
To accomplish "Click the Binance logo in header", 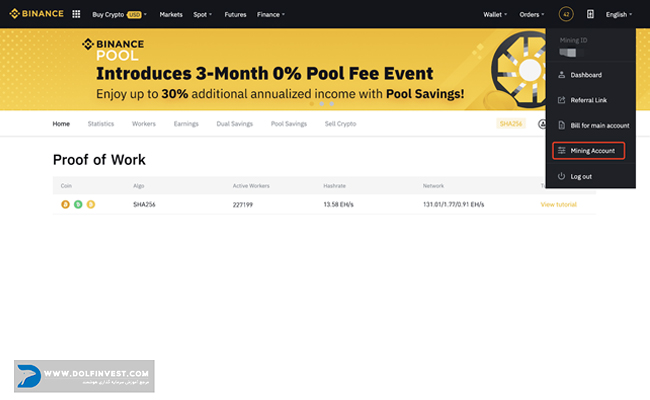I will click(x=36, y=15).
